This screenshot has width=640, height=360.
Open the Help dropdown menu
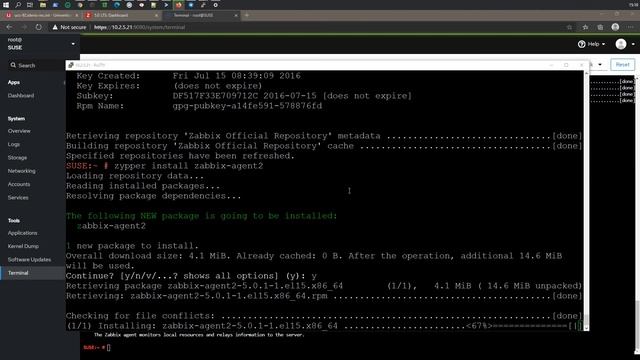pos(591,44)
